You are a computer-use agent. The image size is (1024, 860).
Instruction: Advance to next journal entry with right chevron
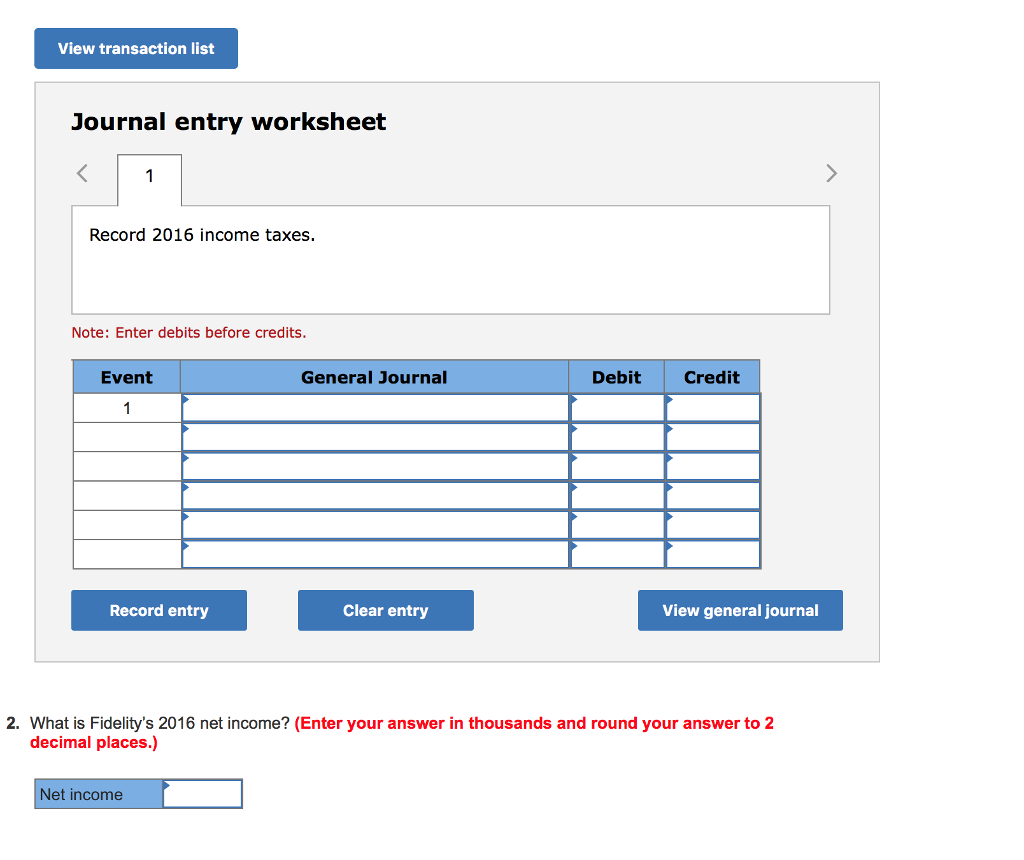coord(831,173)
